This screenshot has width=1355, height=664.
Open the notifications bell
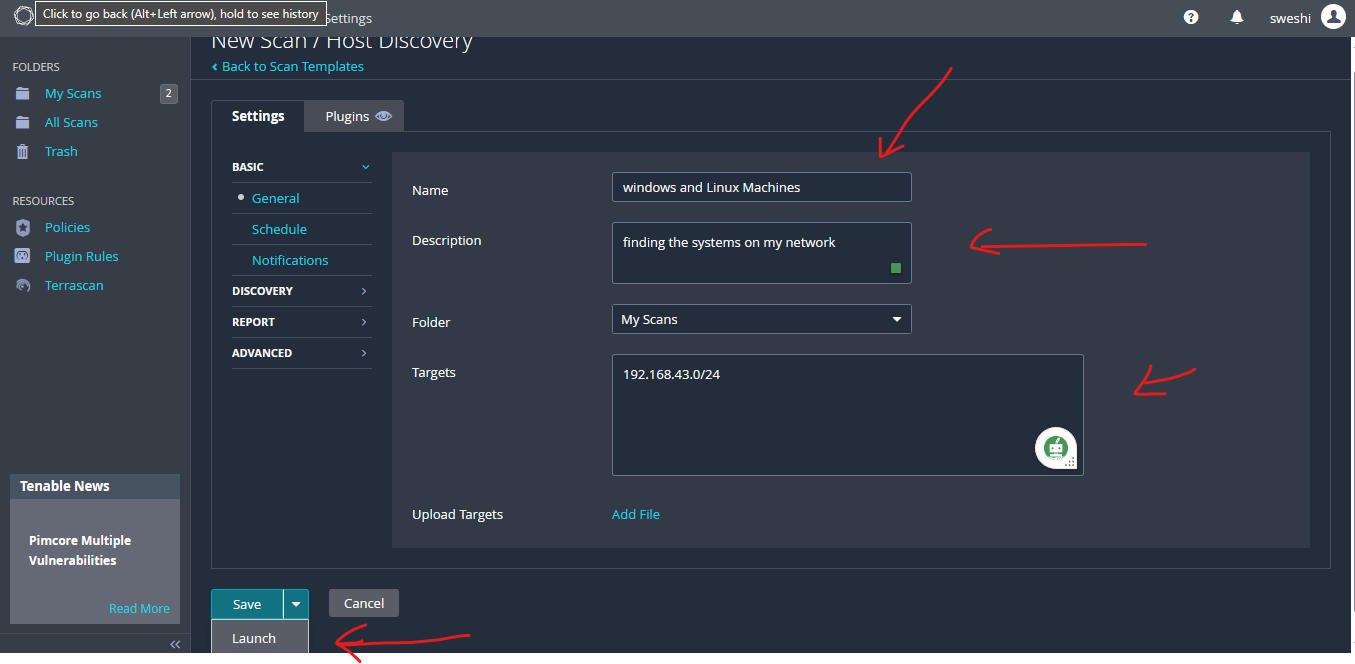coord(1237,17)
